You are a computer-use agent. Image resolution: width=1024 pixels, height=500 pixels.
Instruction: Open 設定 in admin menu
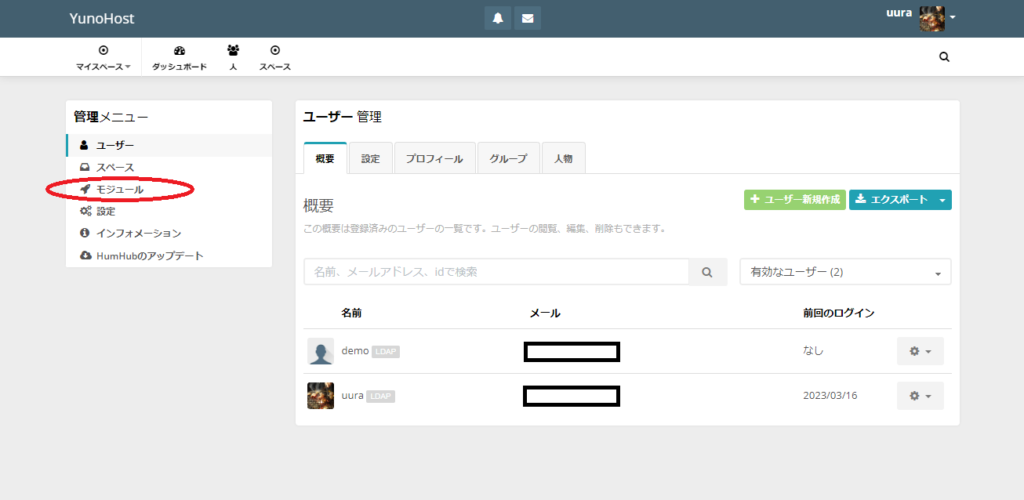[x=169, y=211]
